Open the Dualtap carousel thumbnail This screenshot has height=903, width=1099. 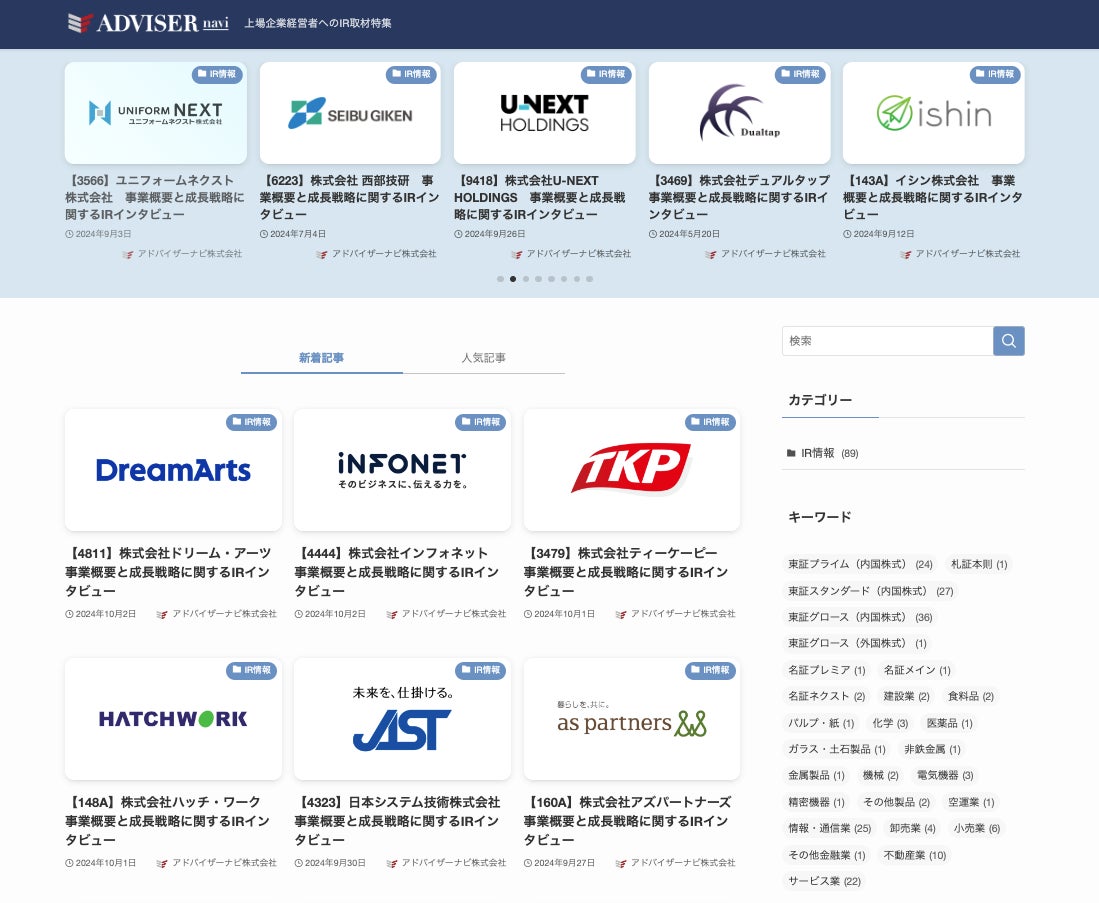739,113
